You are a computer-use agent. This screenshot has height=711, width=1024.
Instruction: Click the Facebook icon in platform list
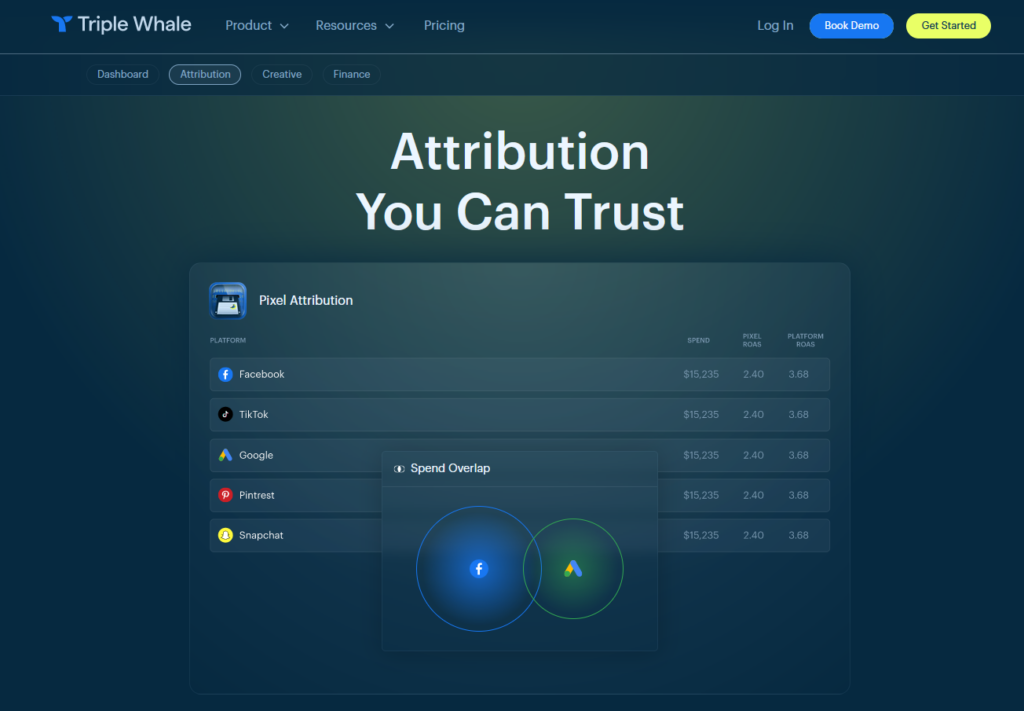tap(226, 374)
